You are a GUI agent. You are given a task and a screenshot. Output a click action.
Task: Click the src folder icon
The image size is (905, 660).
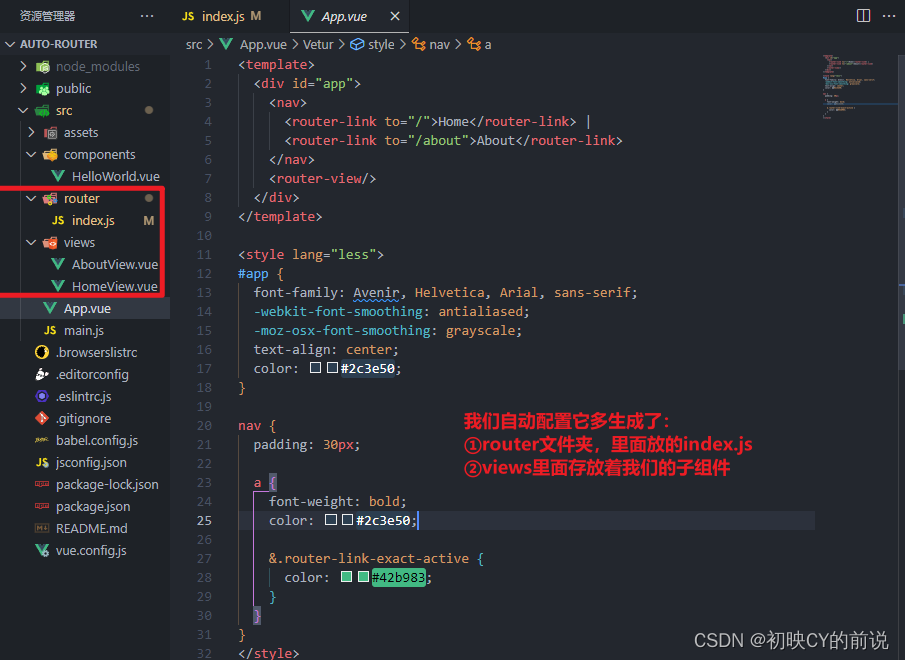point(43,111)
